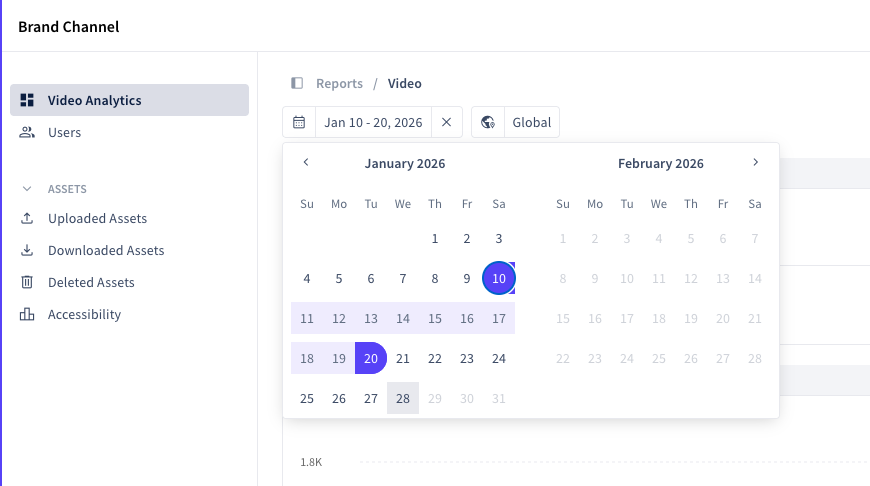Click the Video Analytics dashboard icon
Image resolution: width=870 pixels, height=486 pixels.
(x=27, y=100)
